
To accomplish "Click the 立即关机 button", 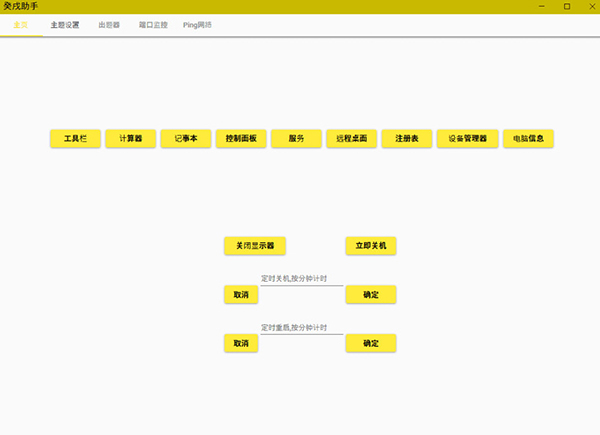I will (371, 246).
